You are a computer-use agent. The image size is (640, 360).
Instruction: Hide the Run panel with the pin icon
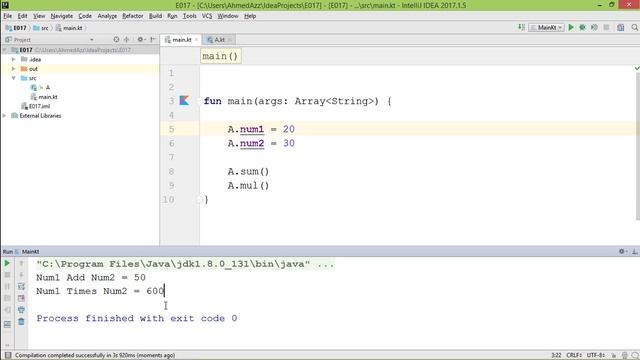pos(635,251)
